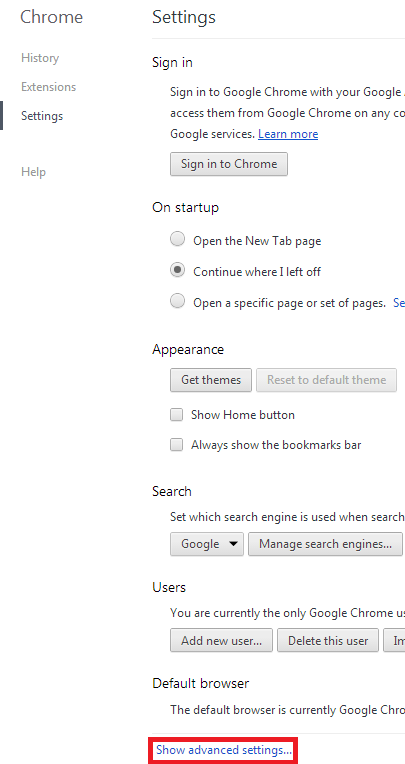
Task: Click the Add new user button
Action: 221,640
